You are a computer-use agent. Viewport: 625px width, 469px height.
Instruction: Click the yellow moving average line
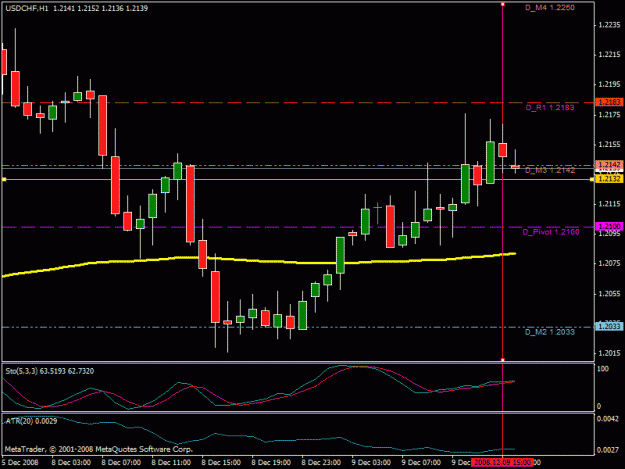click(259, 261)
